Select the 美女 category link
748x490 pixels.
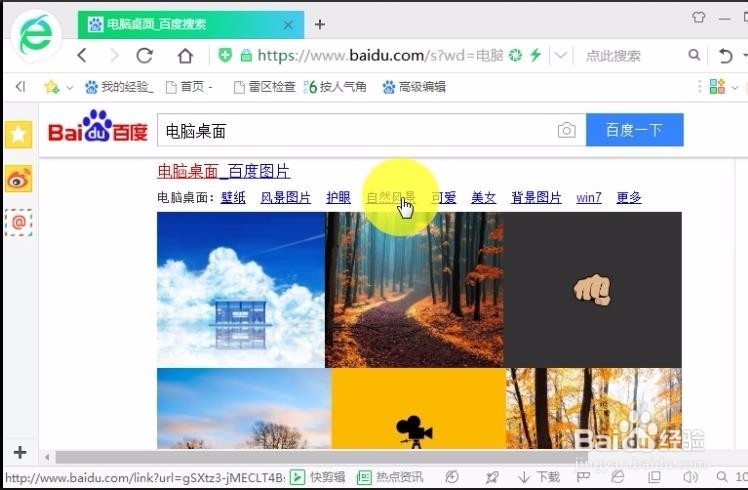click(x=483, y=198)
